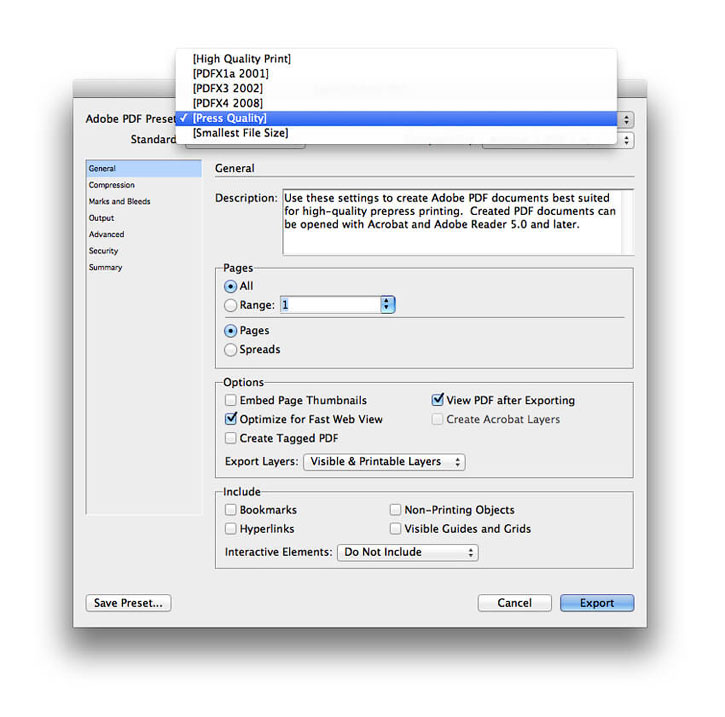The width and height of the screenshot is (725, 717).
Task: Open the Security settings panel
Action: [144, 251]
